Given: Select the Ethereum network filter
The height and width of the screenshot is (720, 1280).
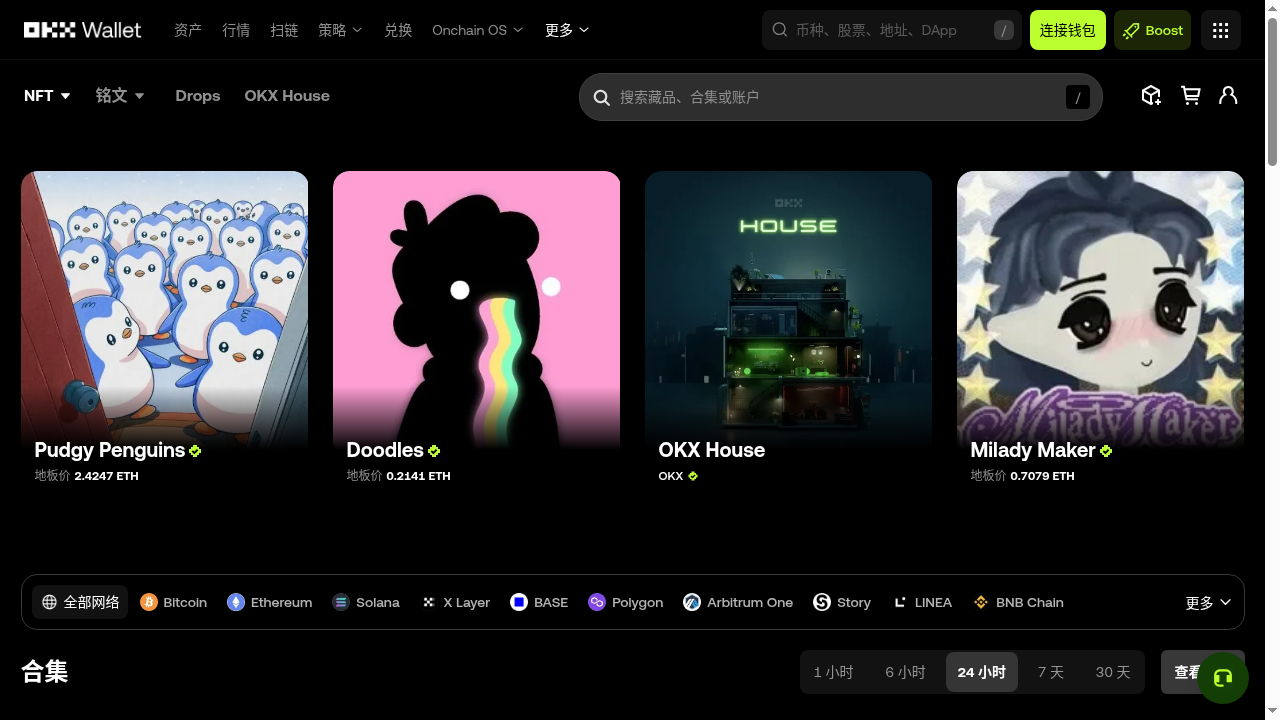Looking at the screenshot, I should [270, 602].
